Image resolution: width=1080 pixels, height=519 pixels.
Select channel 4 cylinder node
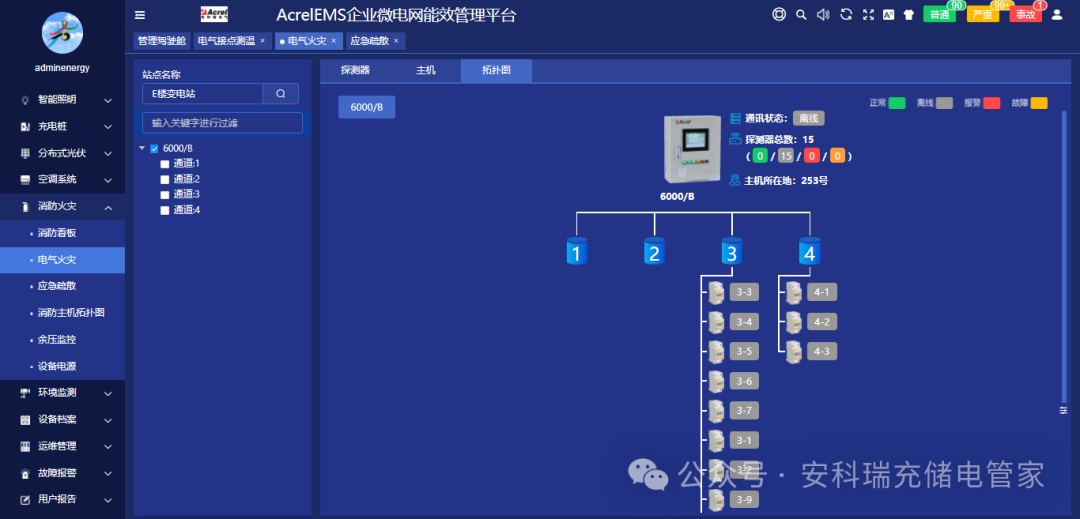(x=809, y=251)
